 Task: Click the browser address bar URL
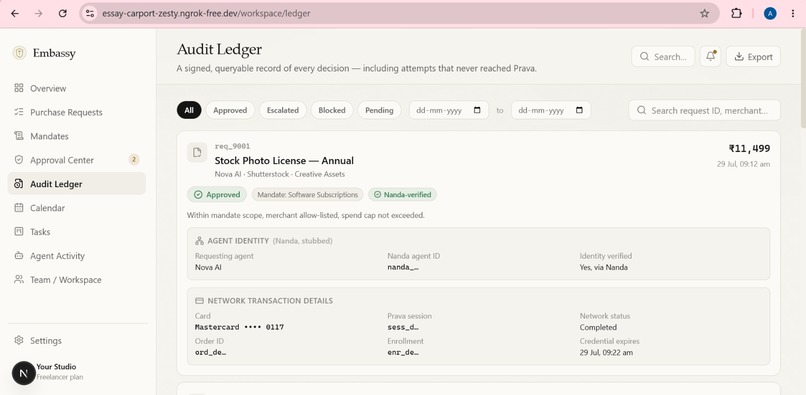206,13
